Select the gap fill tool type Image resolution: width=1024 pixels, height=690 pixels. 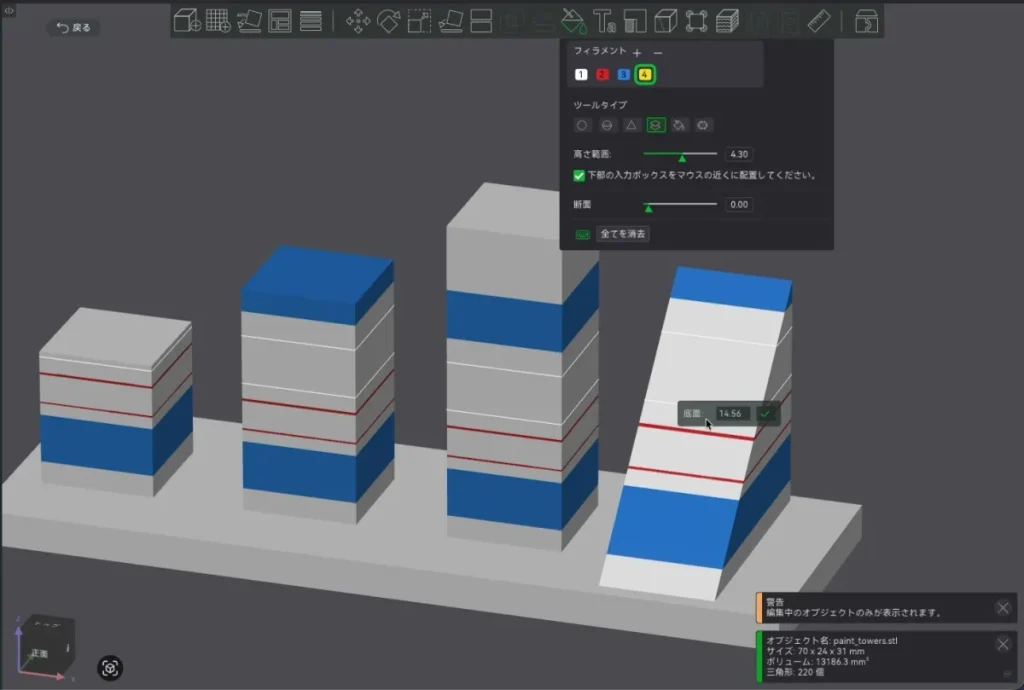point(703,125)
